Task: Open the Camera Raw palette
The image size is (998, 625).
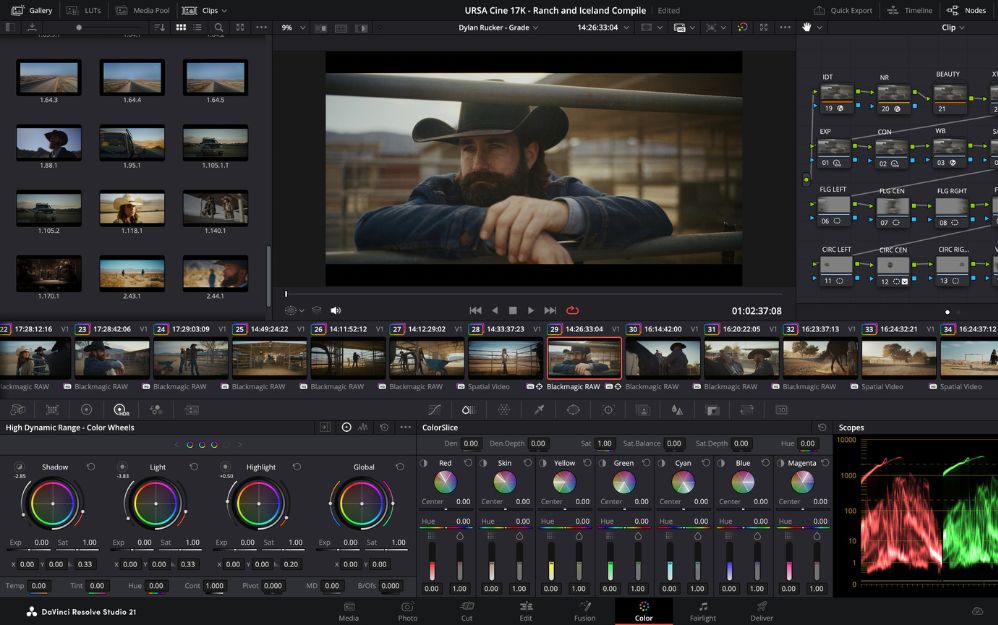Action: 18,410
